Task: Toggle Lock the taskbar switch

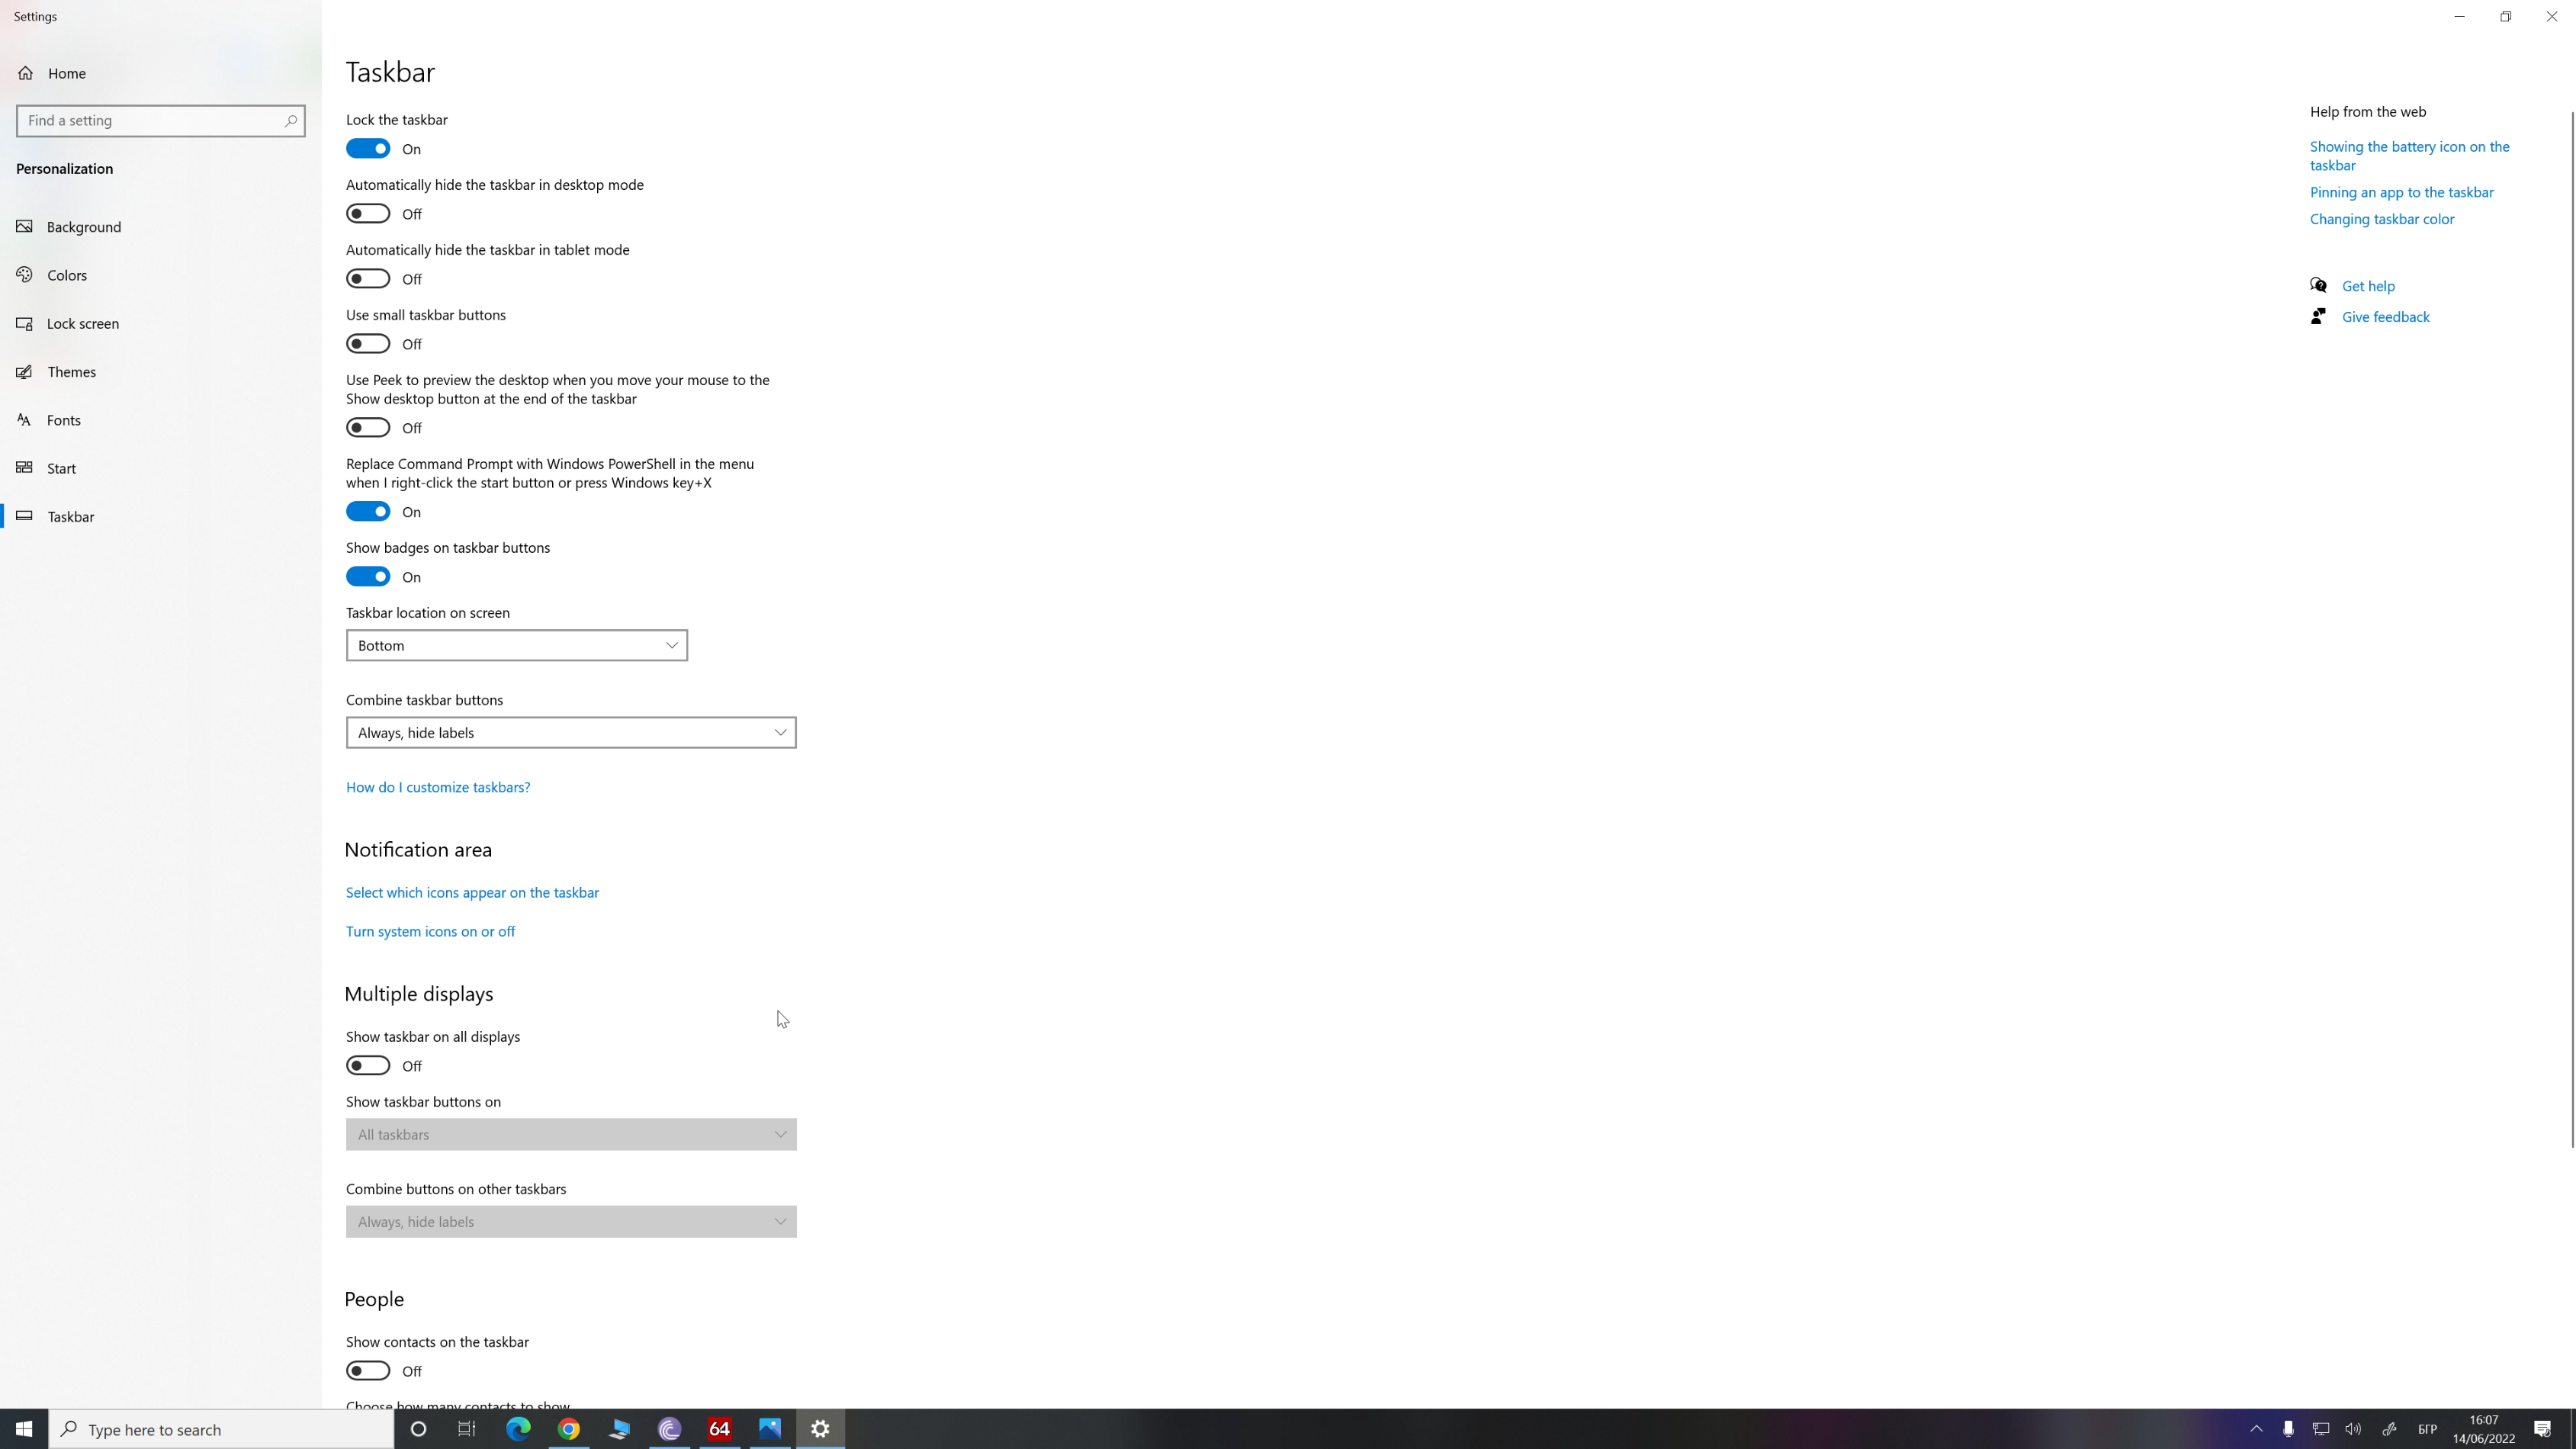Action: point(368,149)
